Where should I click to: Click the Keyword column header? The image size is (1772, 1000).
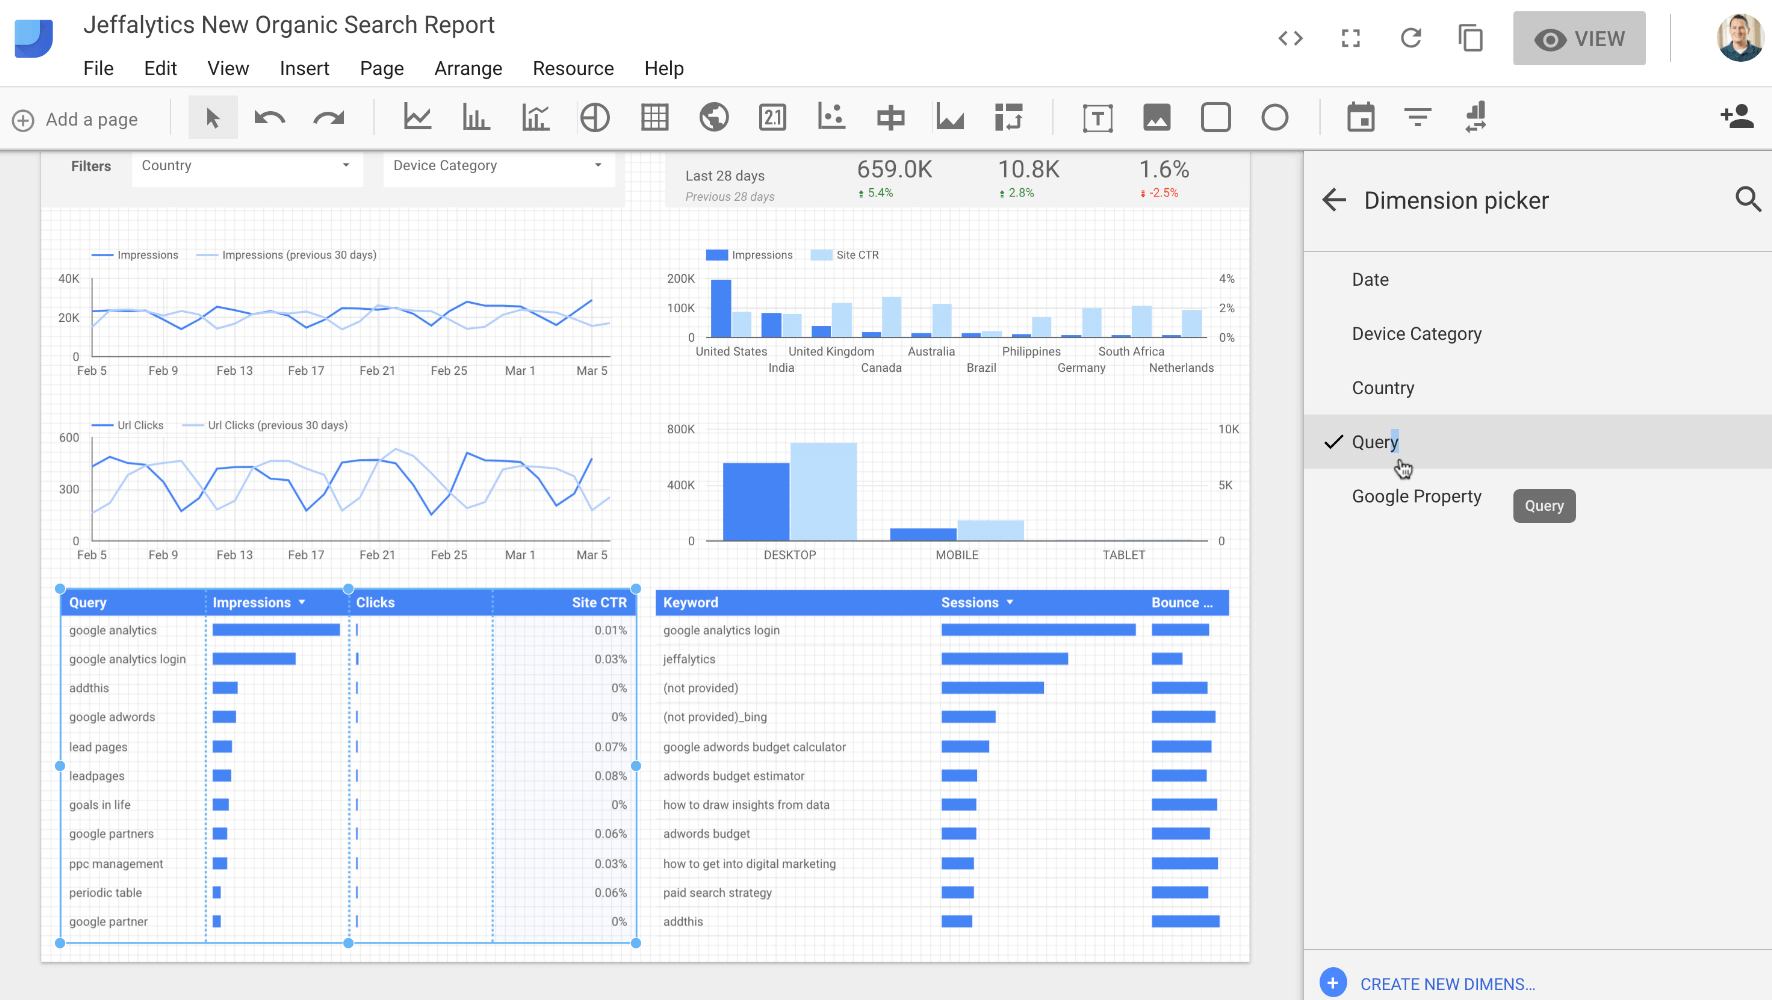(691, 602)
